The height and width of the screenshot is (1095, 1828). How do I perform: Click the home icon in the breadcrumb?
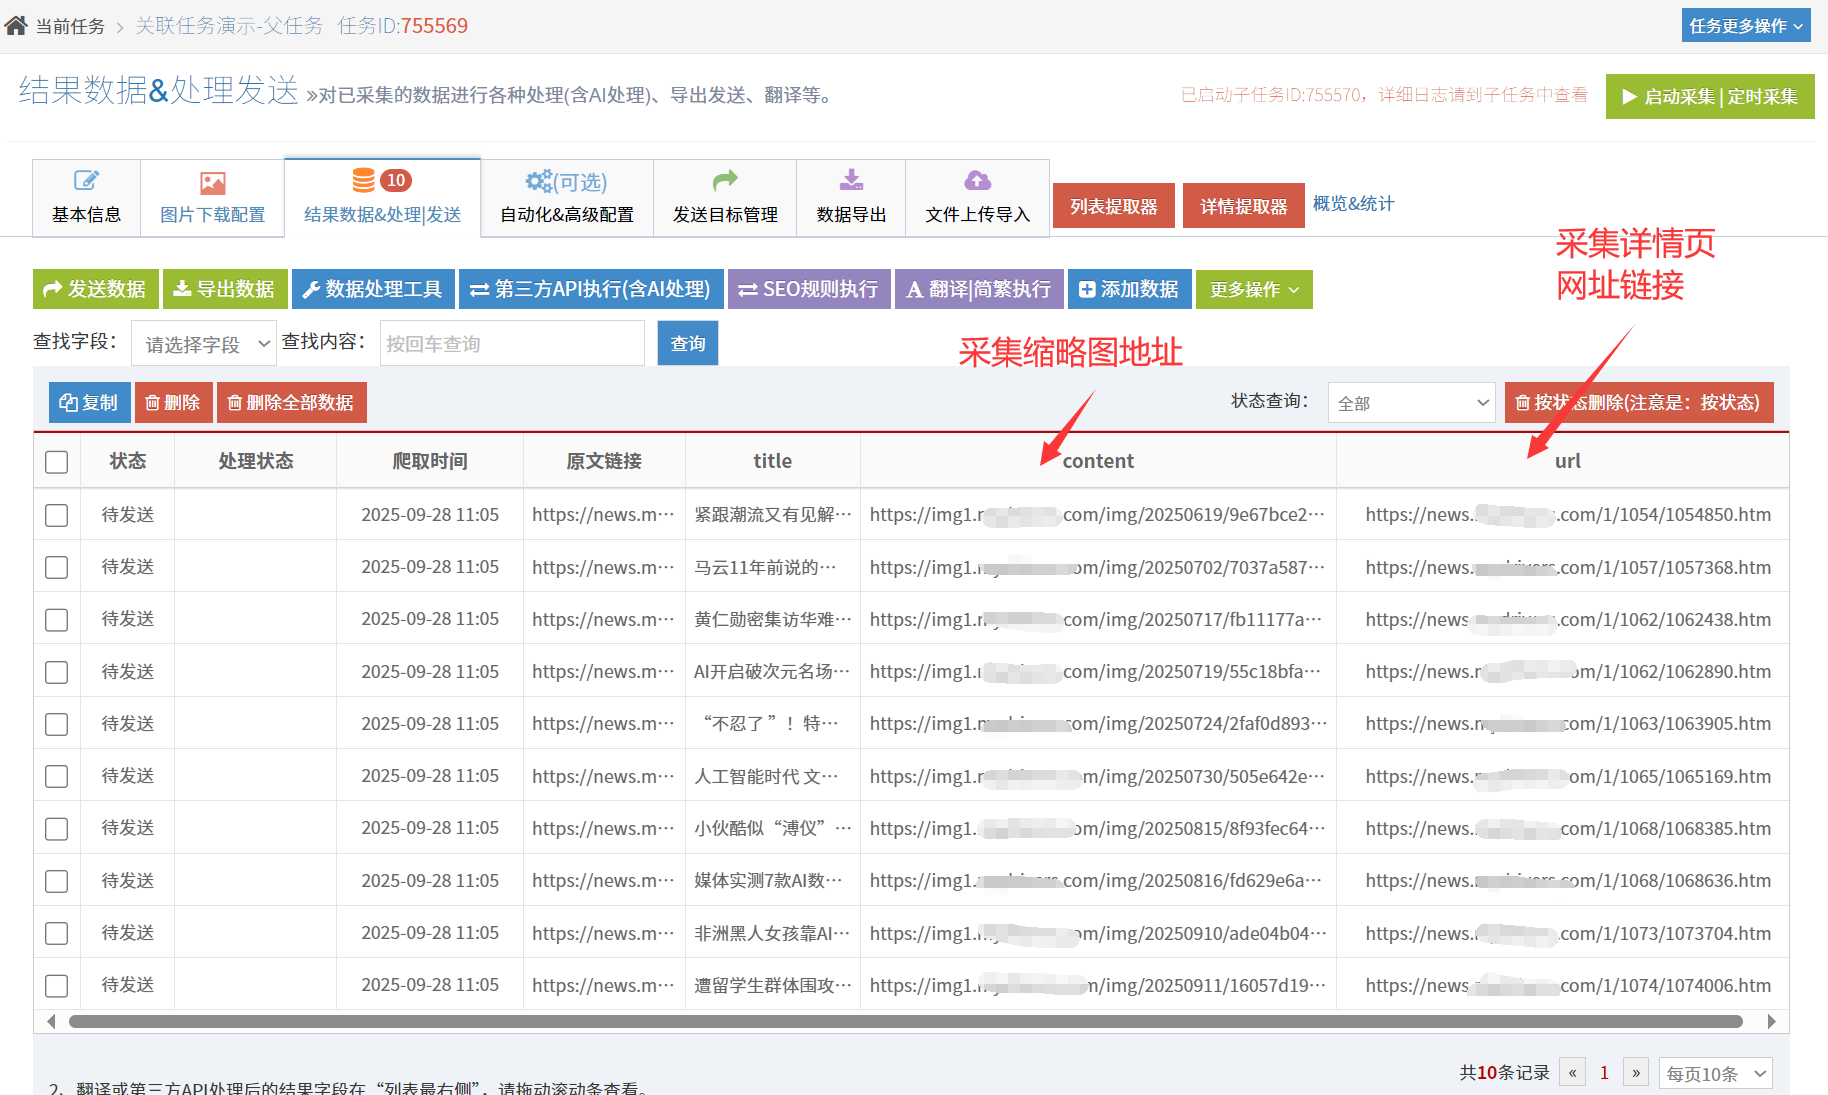[16, 26]
